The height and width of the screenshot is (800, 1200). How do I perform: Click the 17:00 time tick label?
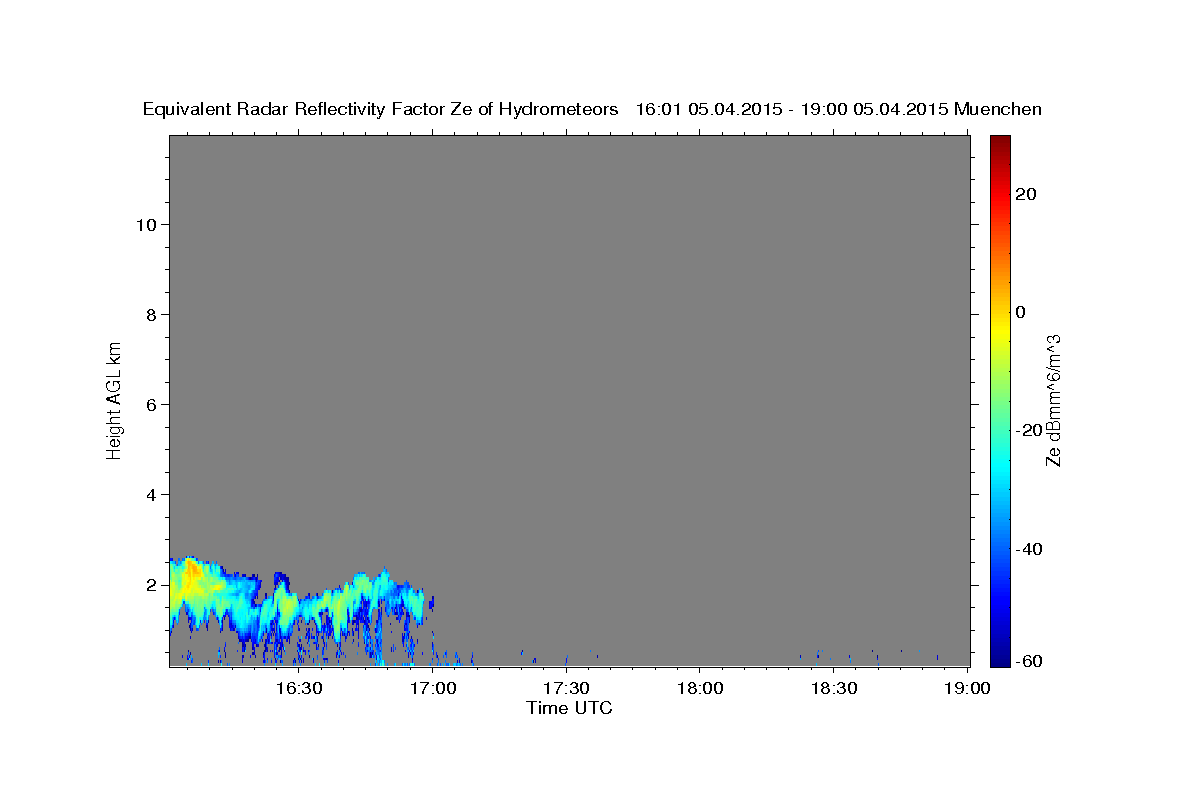tap(433, 688)
